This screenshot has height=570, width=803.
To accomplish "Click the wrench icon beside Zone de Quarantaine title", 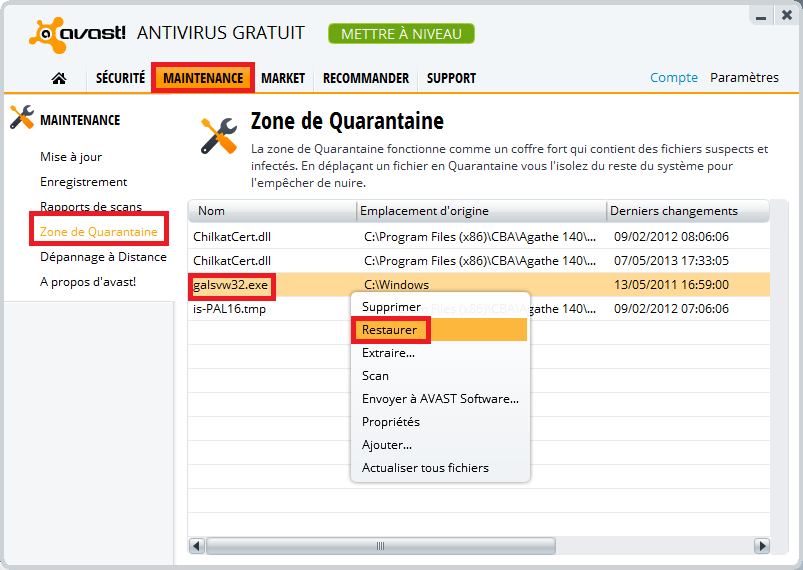I will pyautogui.click(x=219, y=136).
